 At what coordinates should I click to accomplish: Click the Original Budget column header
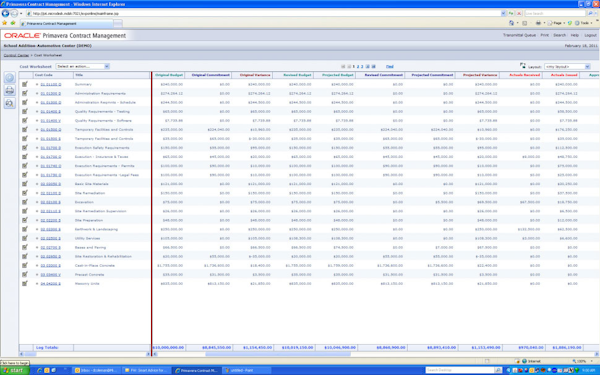coord(169,75)
